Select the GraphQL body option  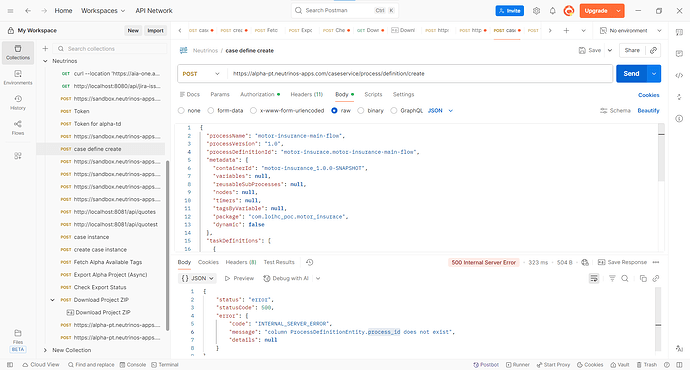point(394,111)
